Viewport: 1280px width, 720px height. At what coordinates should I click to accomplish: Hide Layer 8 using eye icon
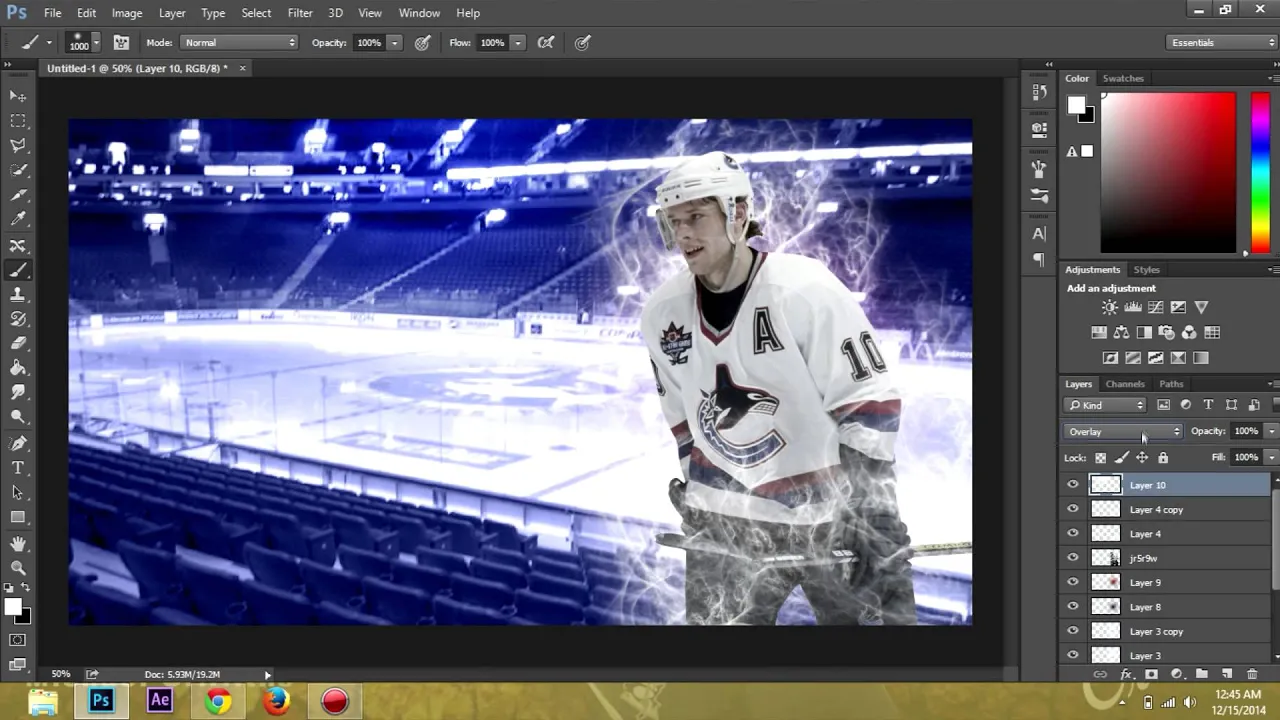pyautogui.click(x=1073, y=607)
